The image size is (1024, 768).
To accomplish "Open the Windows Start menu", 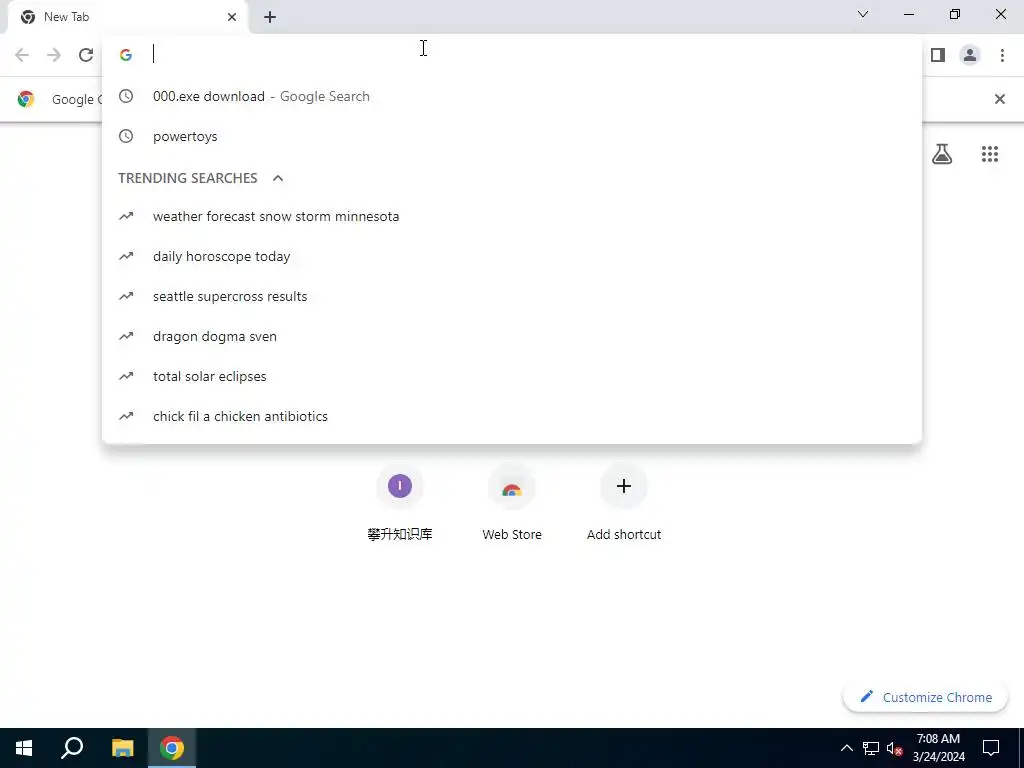I will [24, 748].
